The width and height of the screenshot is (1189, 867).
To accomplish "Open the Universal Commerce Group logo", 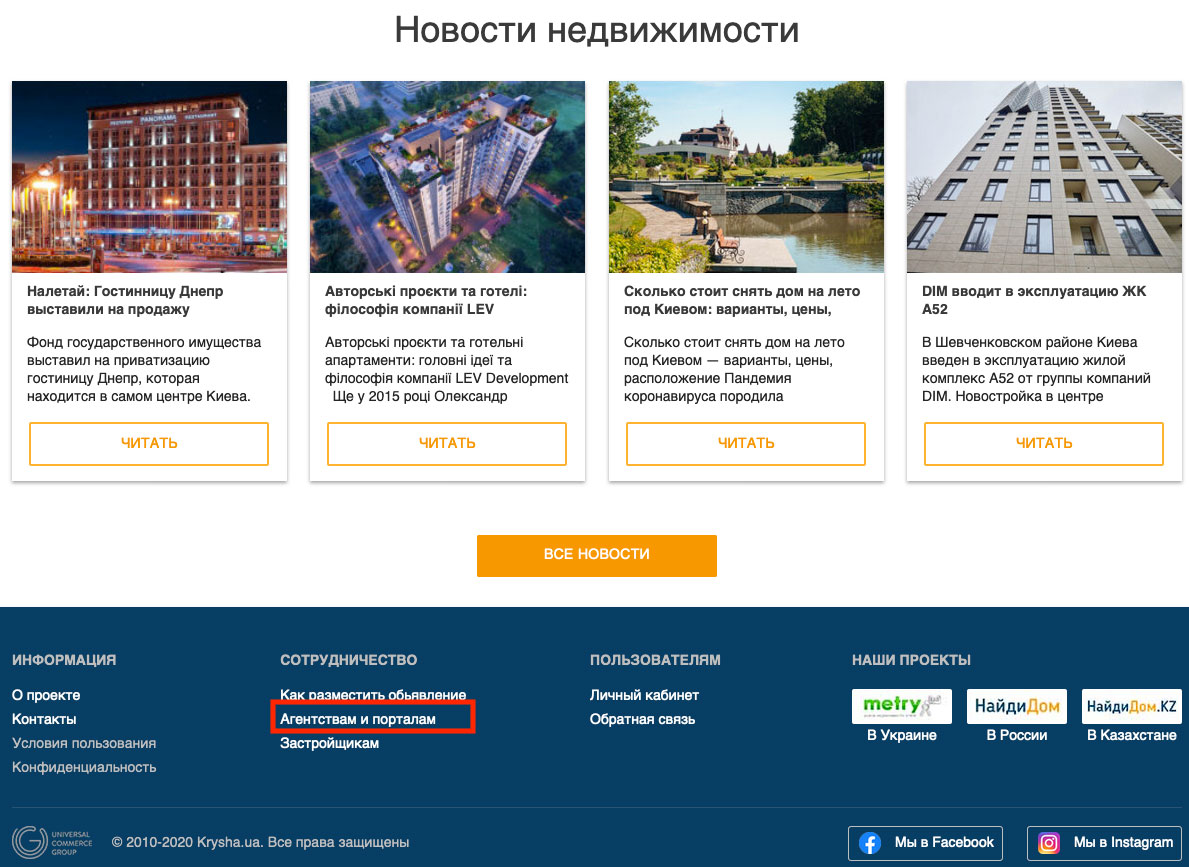I will [x=52, y=843].
